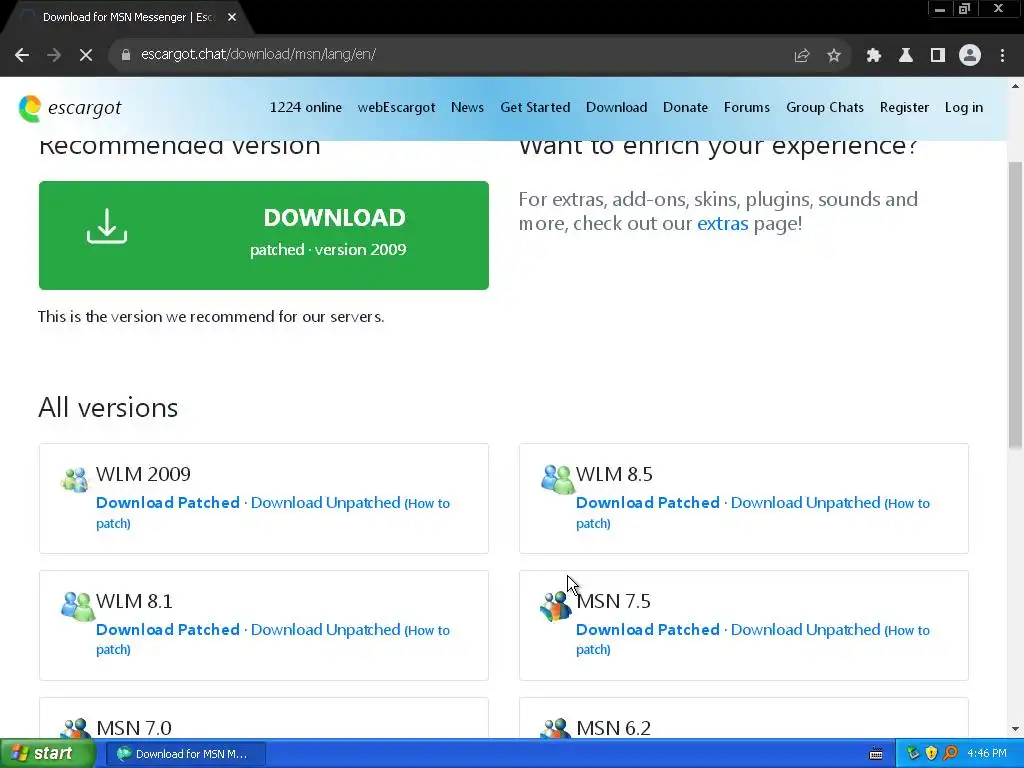Stop loading the page
The image size is (1024, 768).
click(x=86, y=55)
